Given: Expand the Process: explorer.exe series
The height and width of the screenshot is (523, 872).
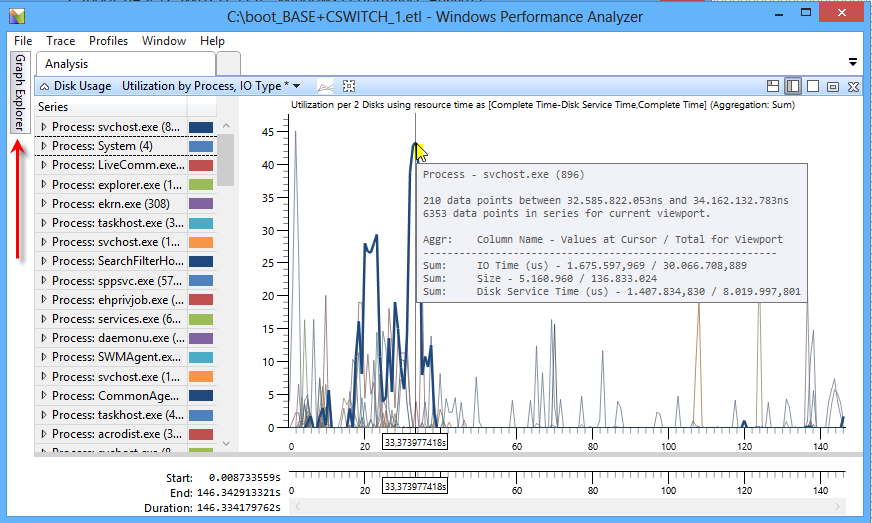Looking at the screenshot, I should 44,185.
